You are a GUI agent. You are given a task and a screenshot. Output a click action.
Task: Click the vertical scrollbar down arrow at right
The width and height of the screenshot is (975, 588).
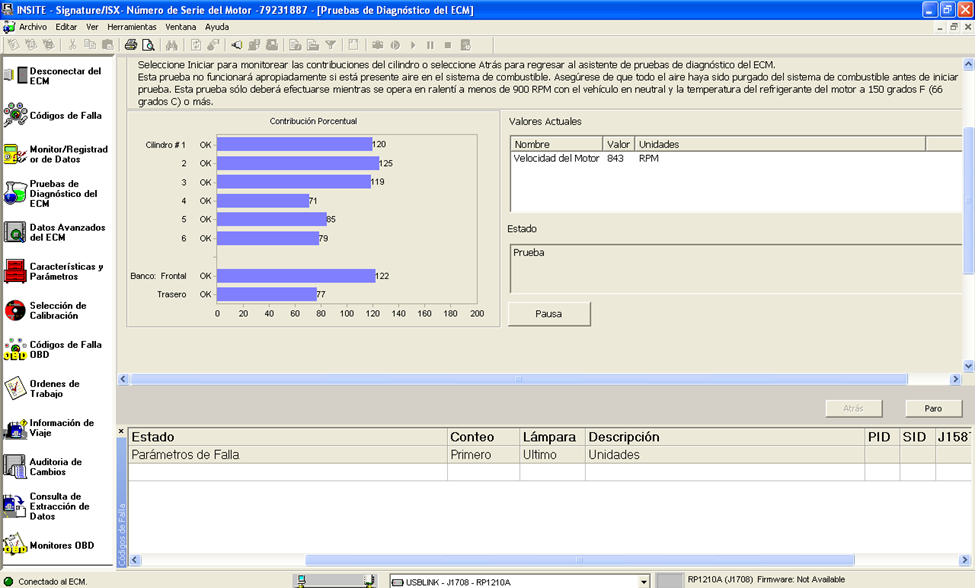(x=968, y=366)
